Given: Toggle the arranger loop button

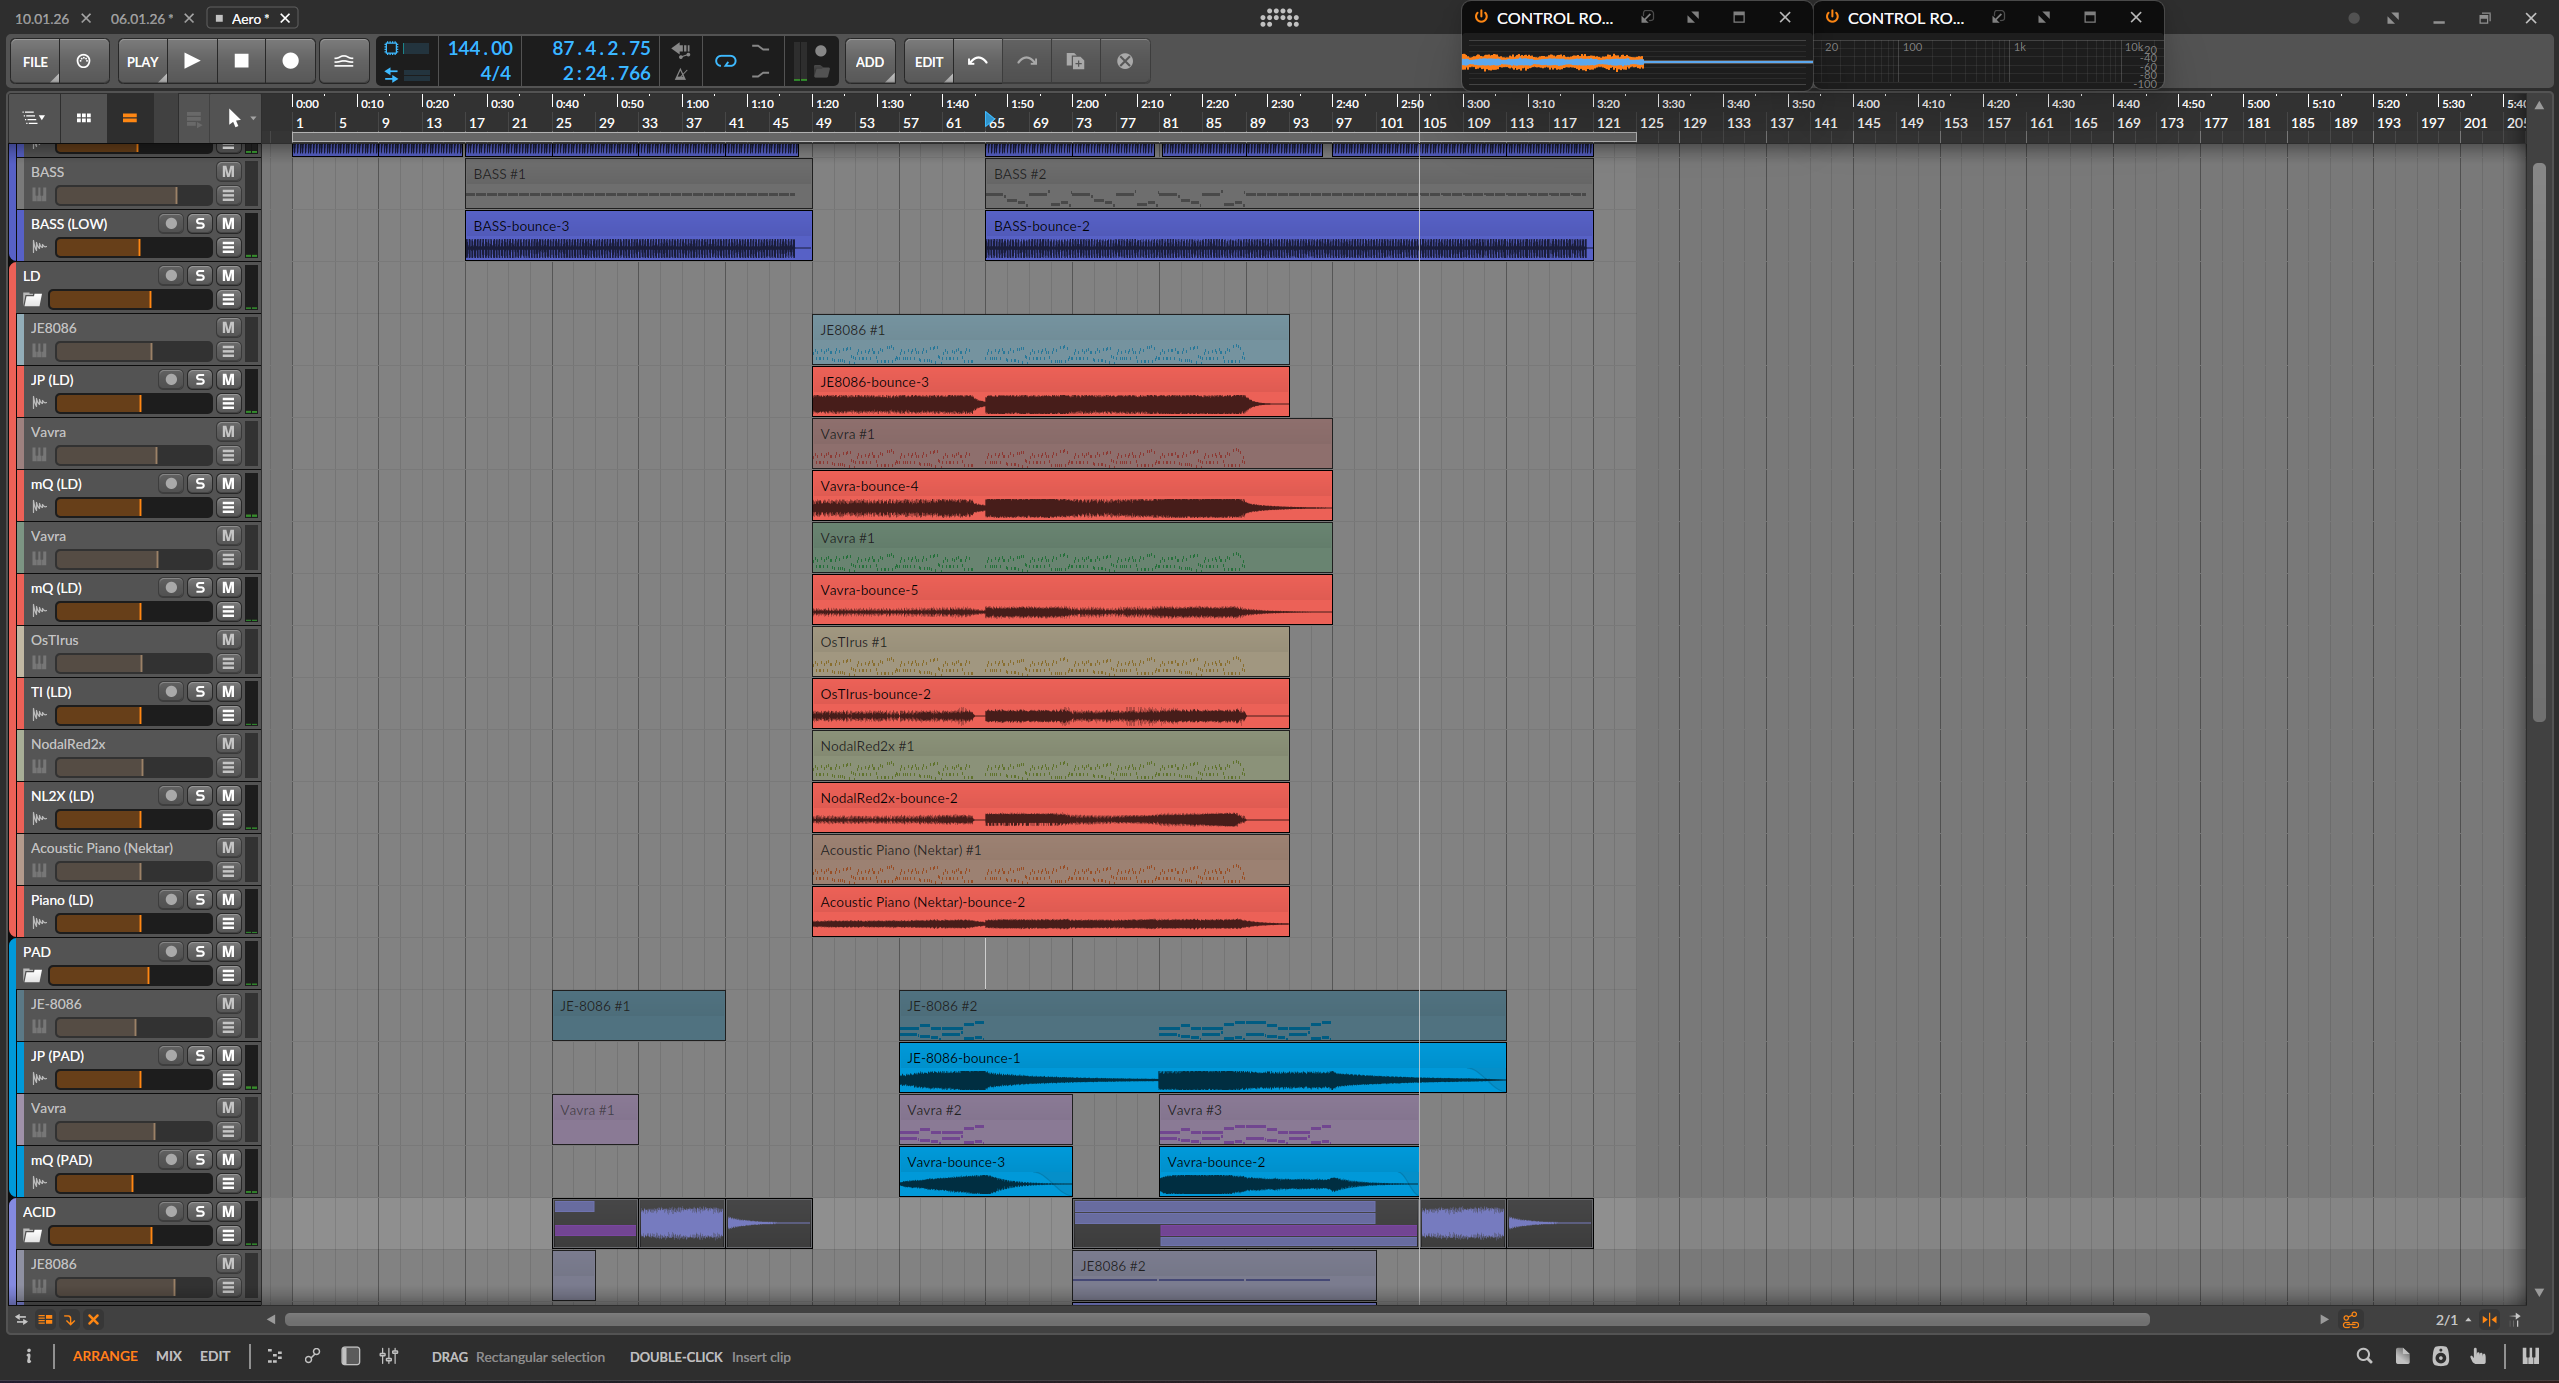Looking at the screenshot, I should coord(726,61).
